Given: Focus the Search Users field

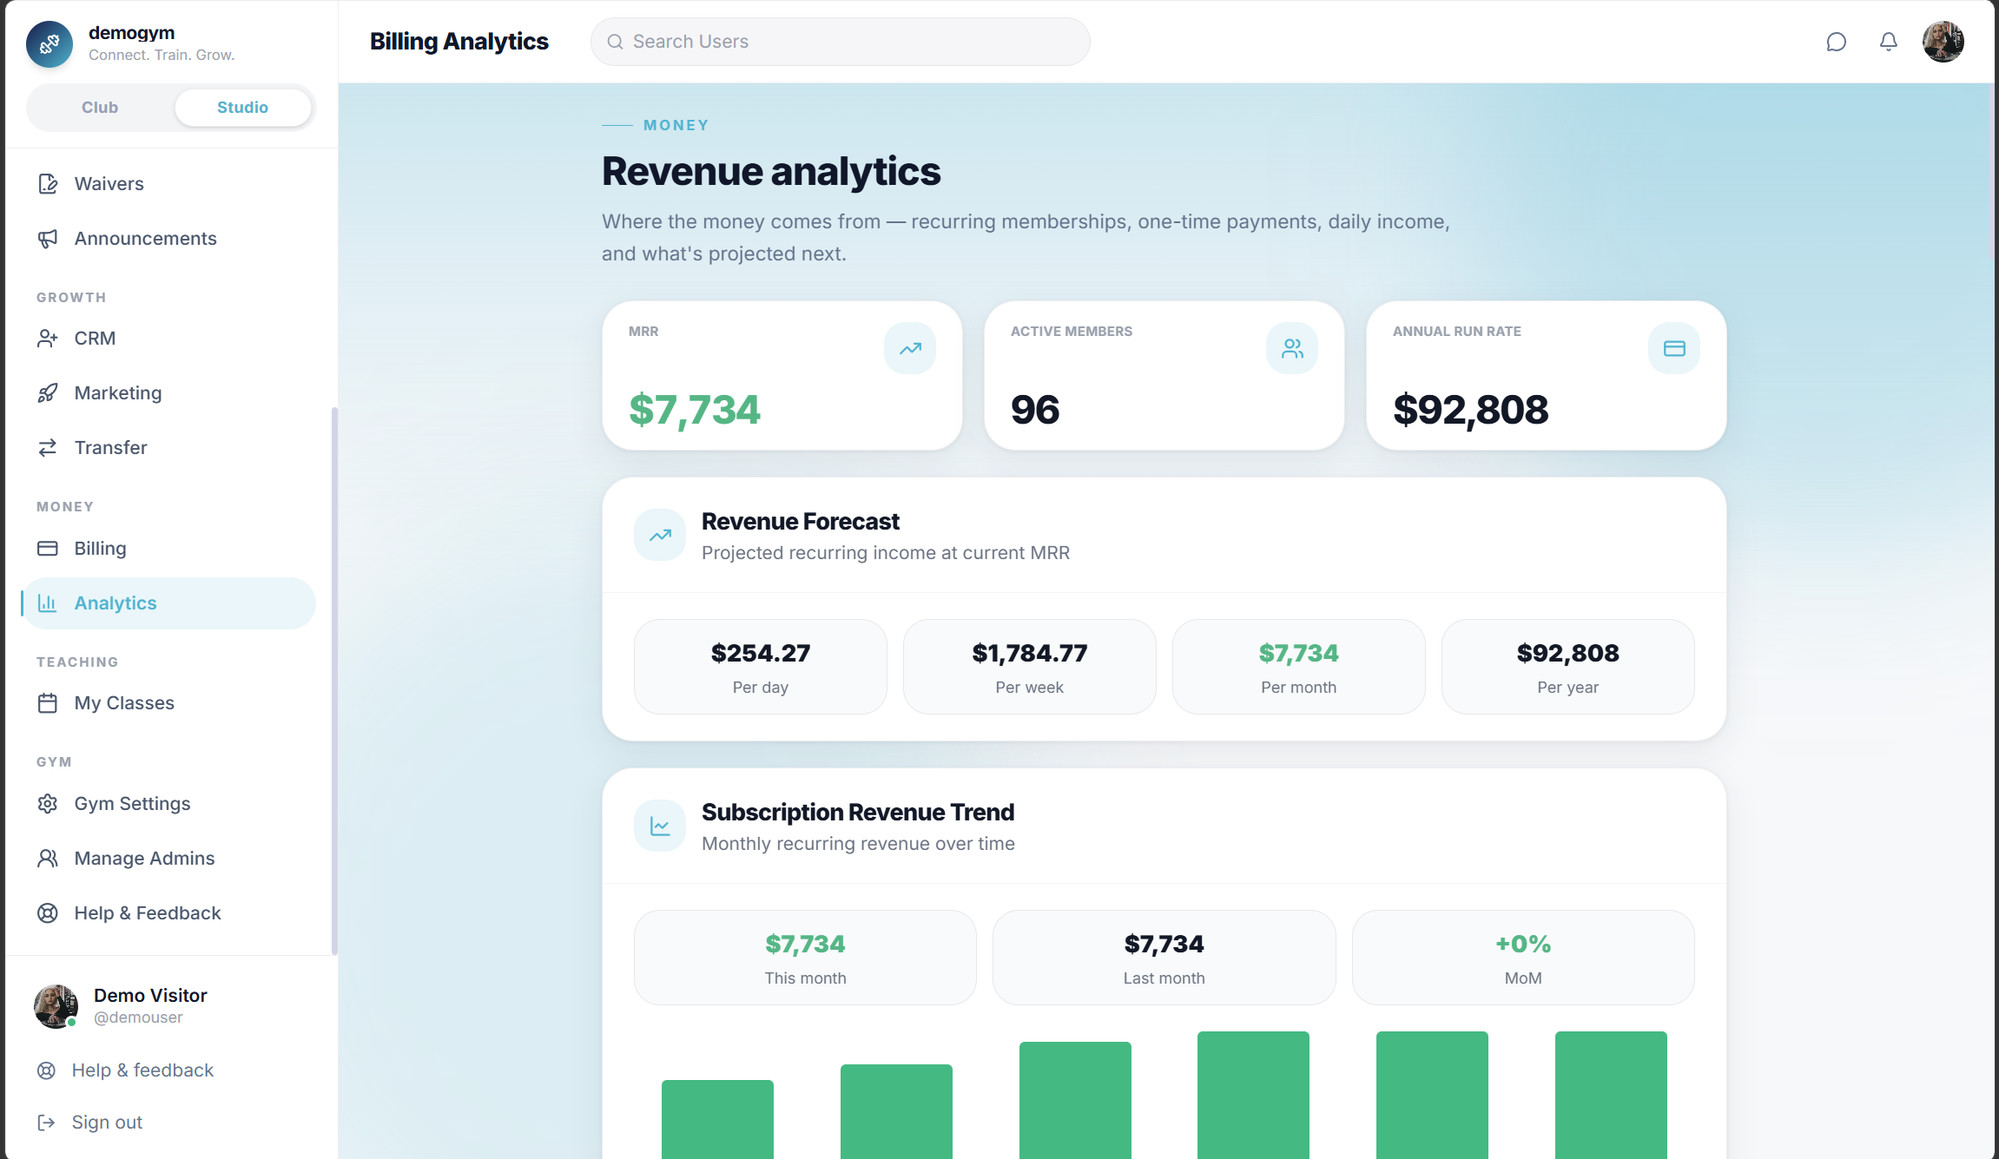Looking at the screenshot, I should [840, 42].
